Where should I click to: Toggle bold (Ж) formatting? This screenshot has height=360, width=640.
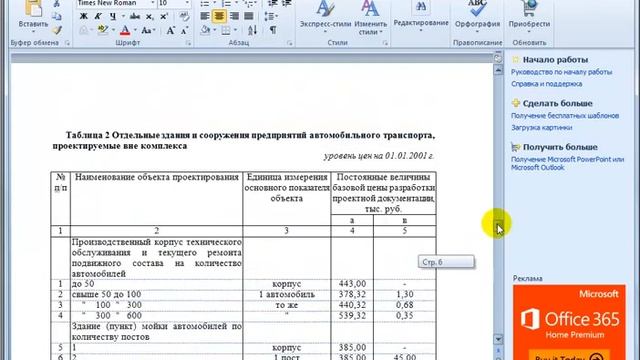[x=84, y=16]
